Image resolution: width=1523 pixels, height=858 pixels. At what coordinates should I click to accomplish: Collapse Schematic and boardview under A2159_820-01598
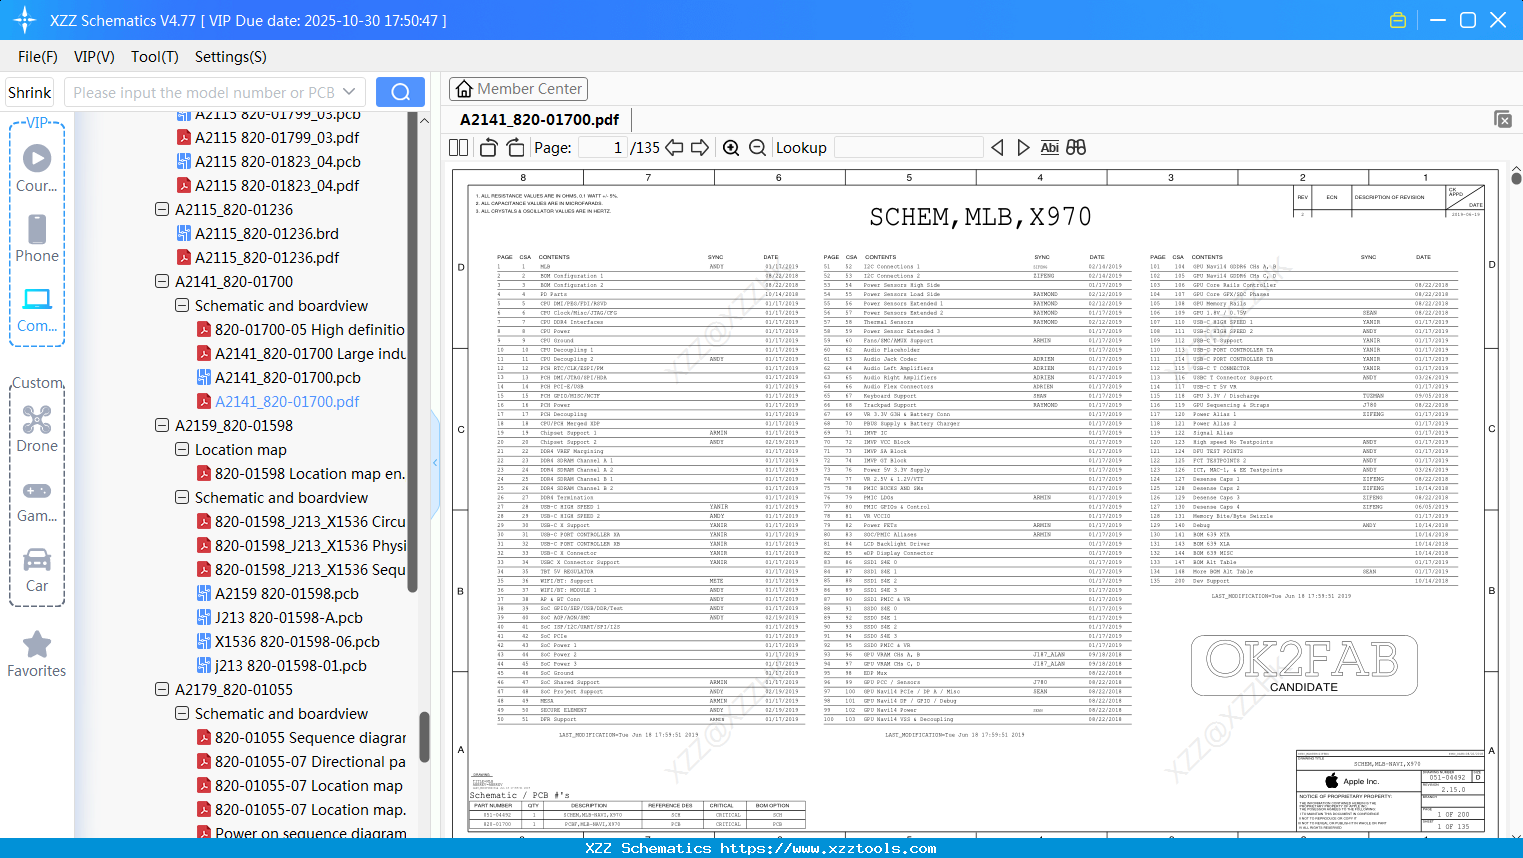[182, 498]
